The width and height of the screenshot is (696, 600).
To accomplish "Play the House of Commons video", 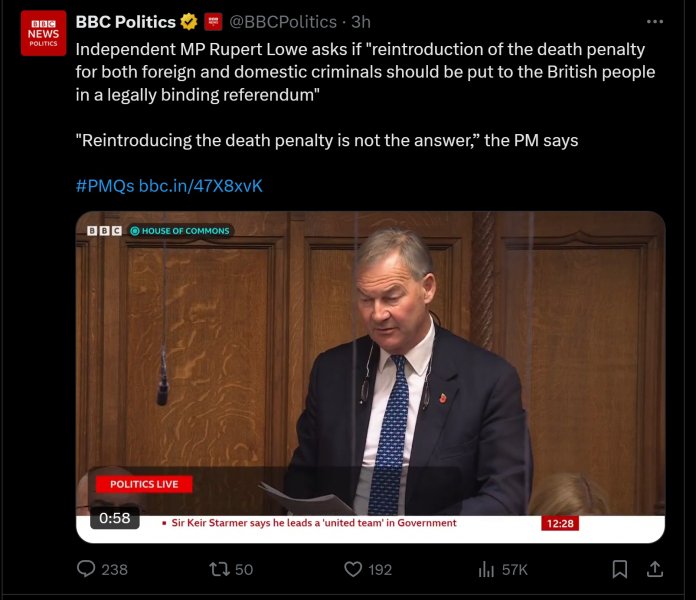I will pyautogui.click(x=371, y=376).
